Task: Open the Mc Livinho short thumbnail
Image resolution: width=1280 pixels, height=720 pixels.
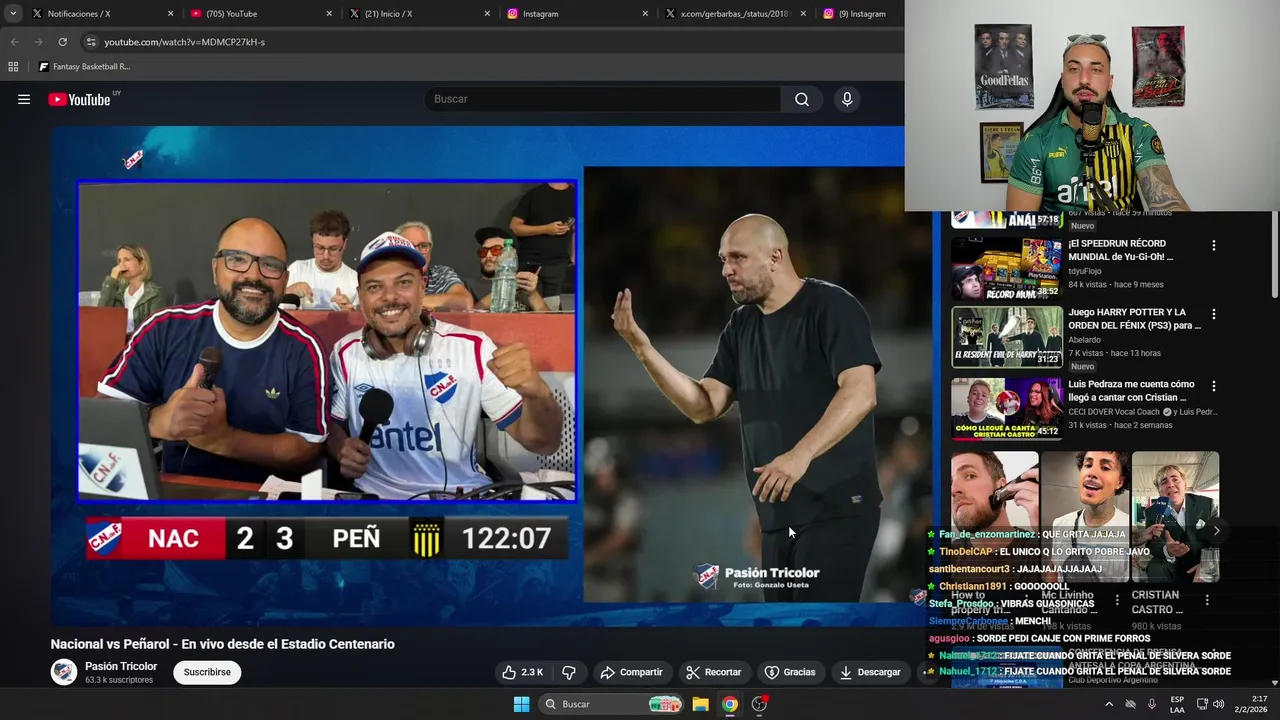Action: [1084, 516]
